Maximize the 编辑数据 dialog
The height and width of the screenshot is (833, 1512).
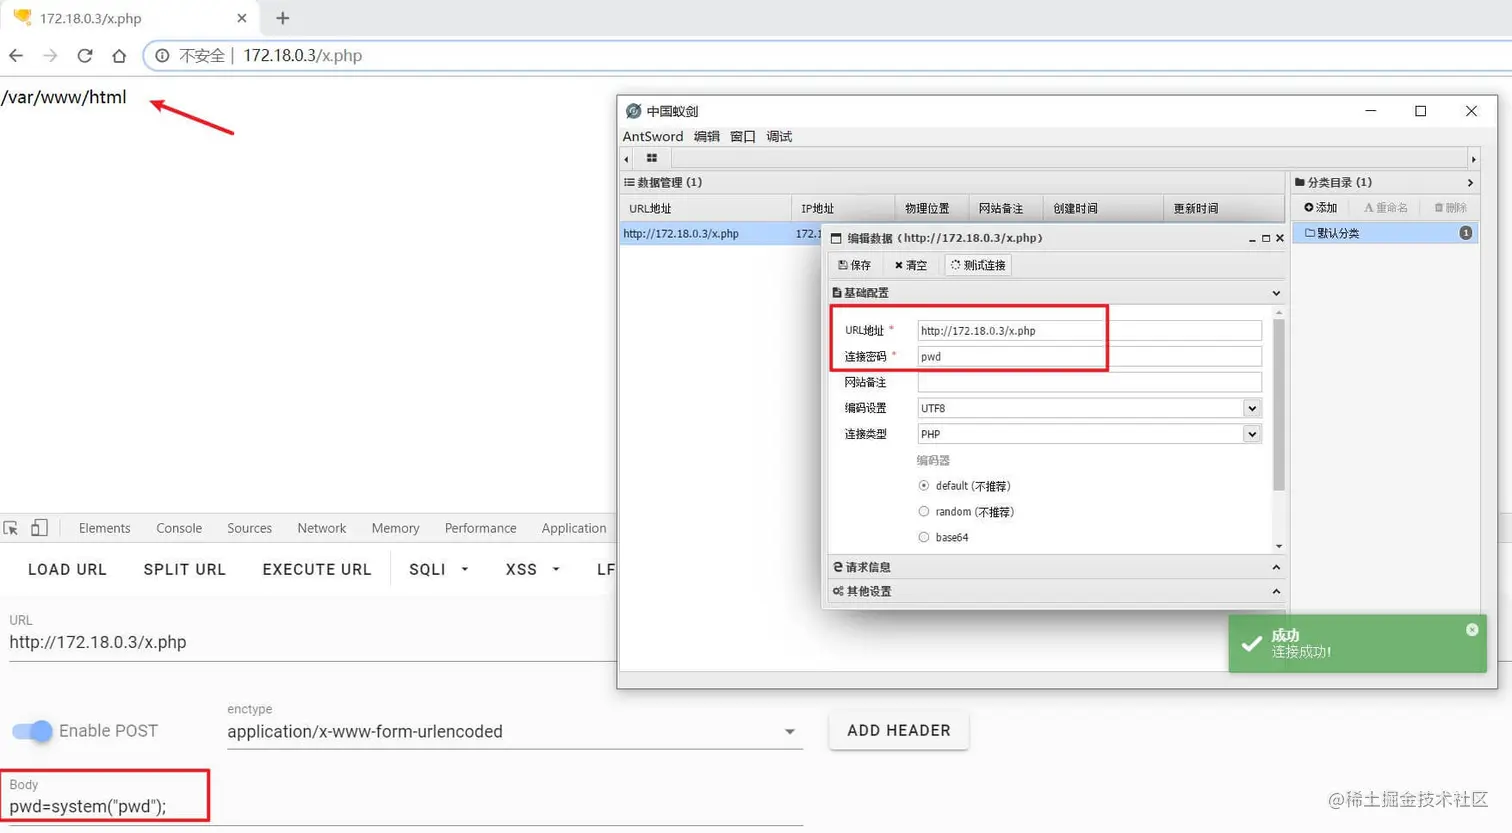(x=1266, y=239)
